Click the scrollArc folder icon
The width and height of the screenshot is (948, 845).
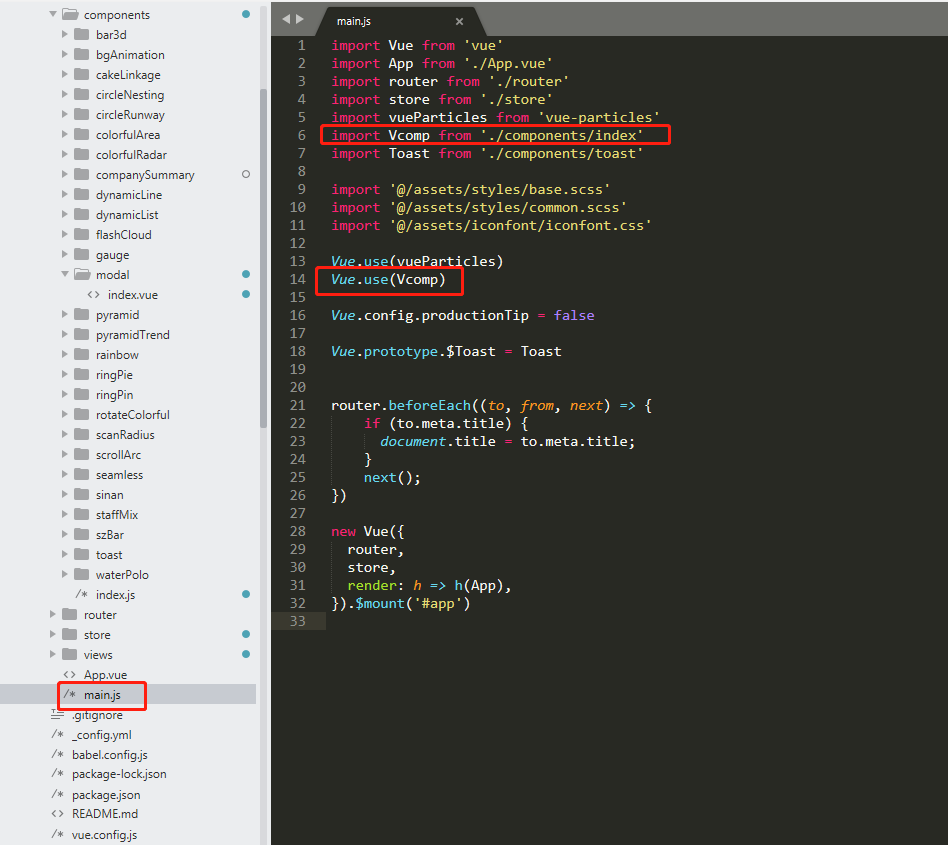[82, 454]
